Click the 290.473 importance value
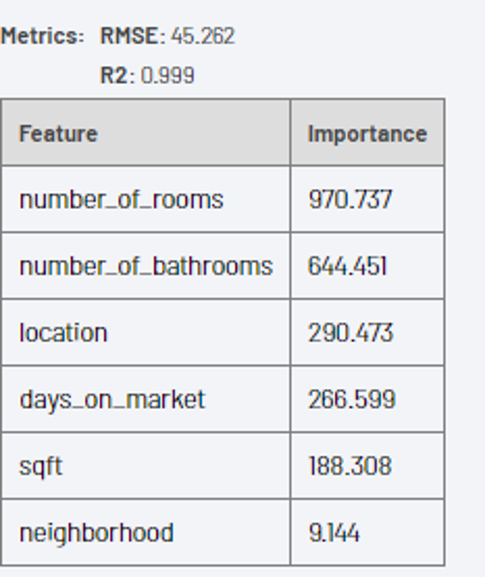Screen dimensions: 485x577 click(x=351, y=333)
